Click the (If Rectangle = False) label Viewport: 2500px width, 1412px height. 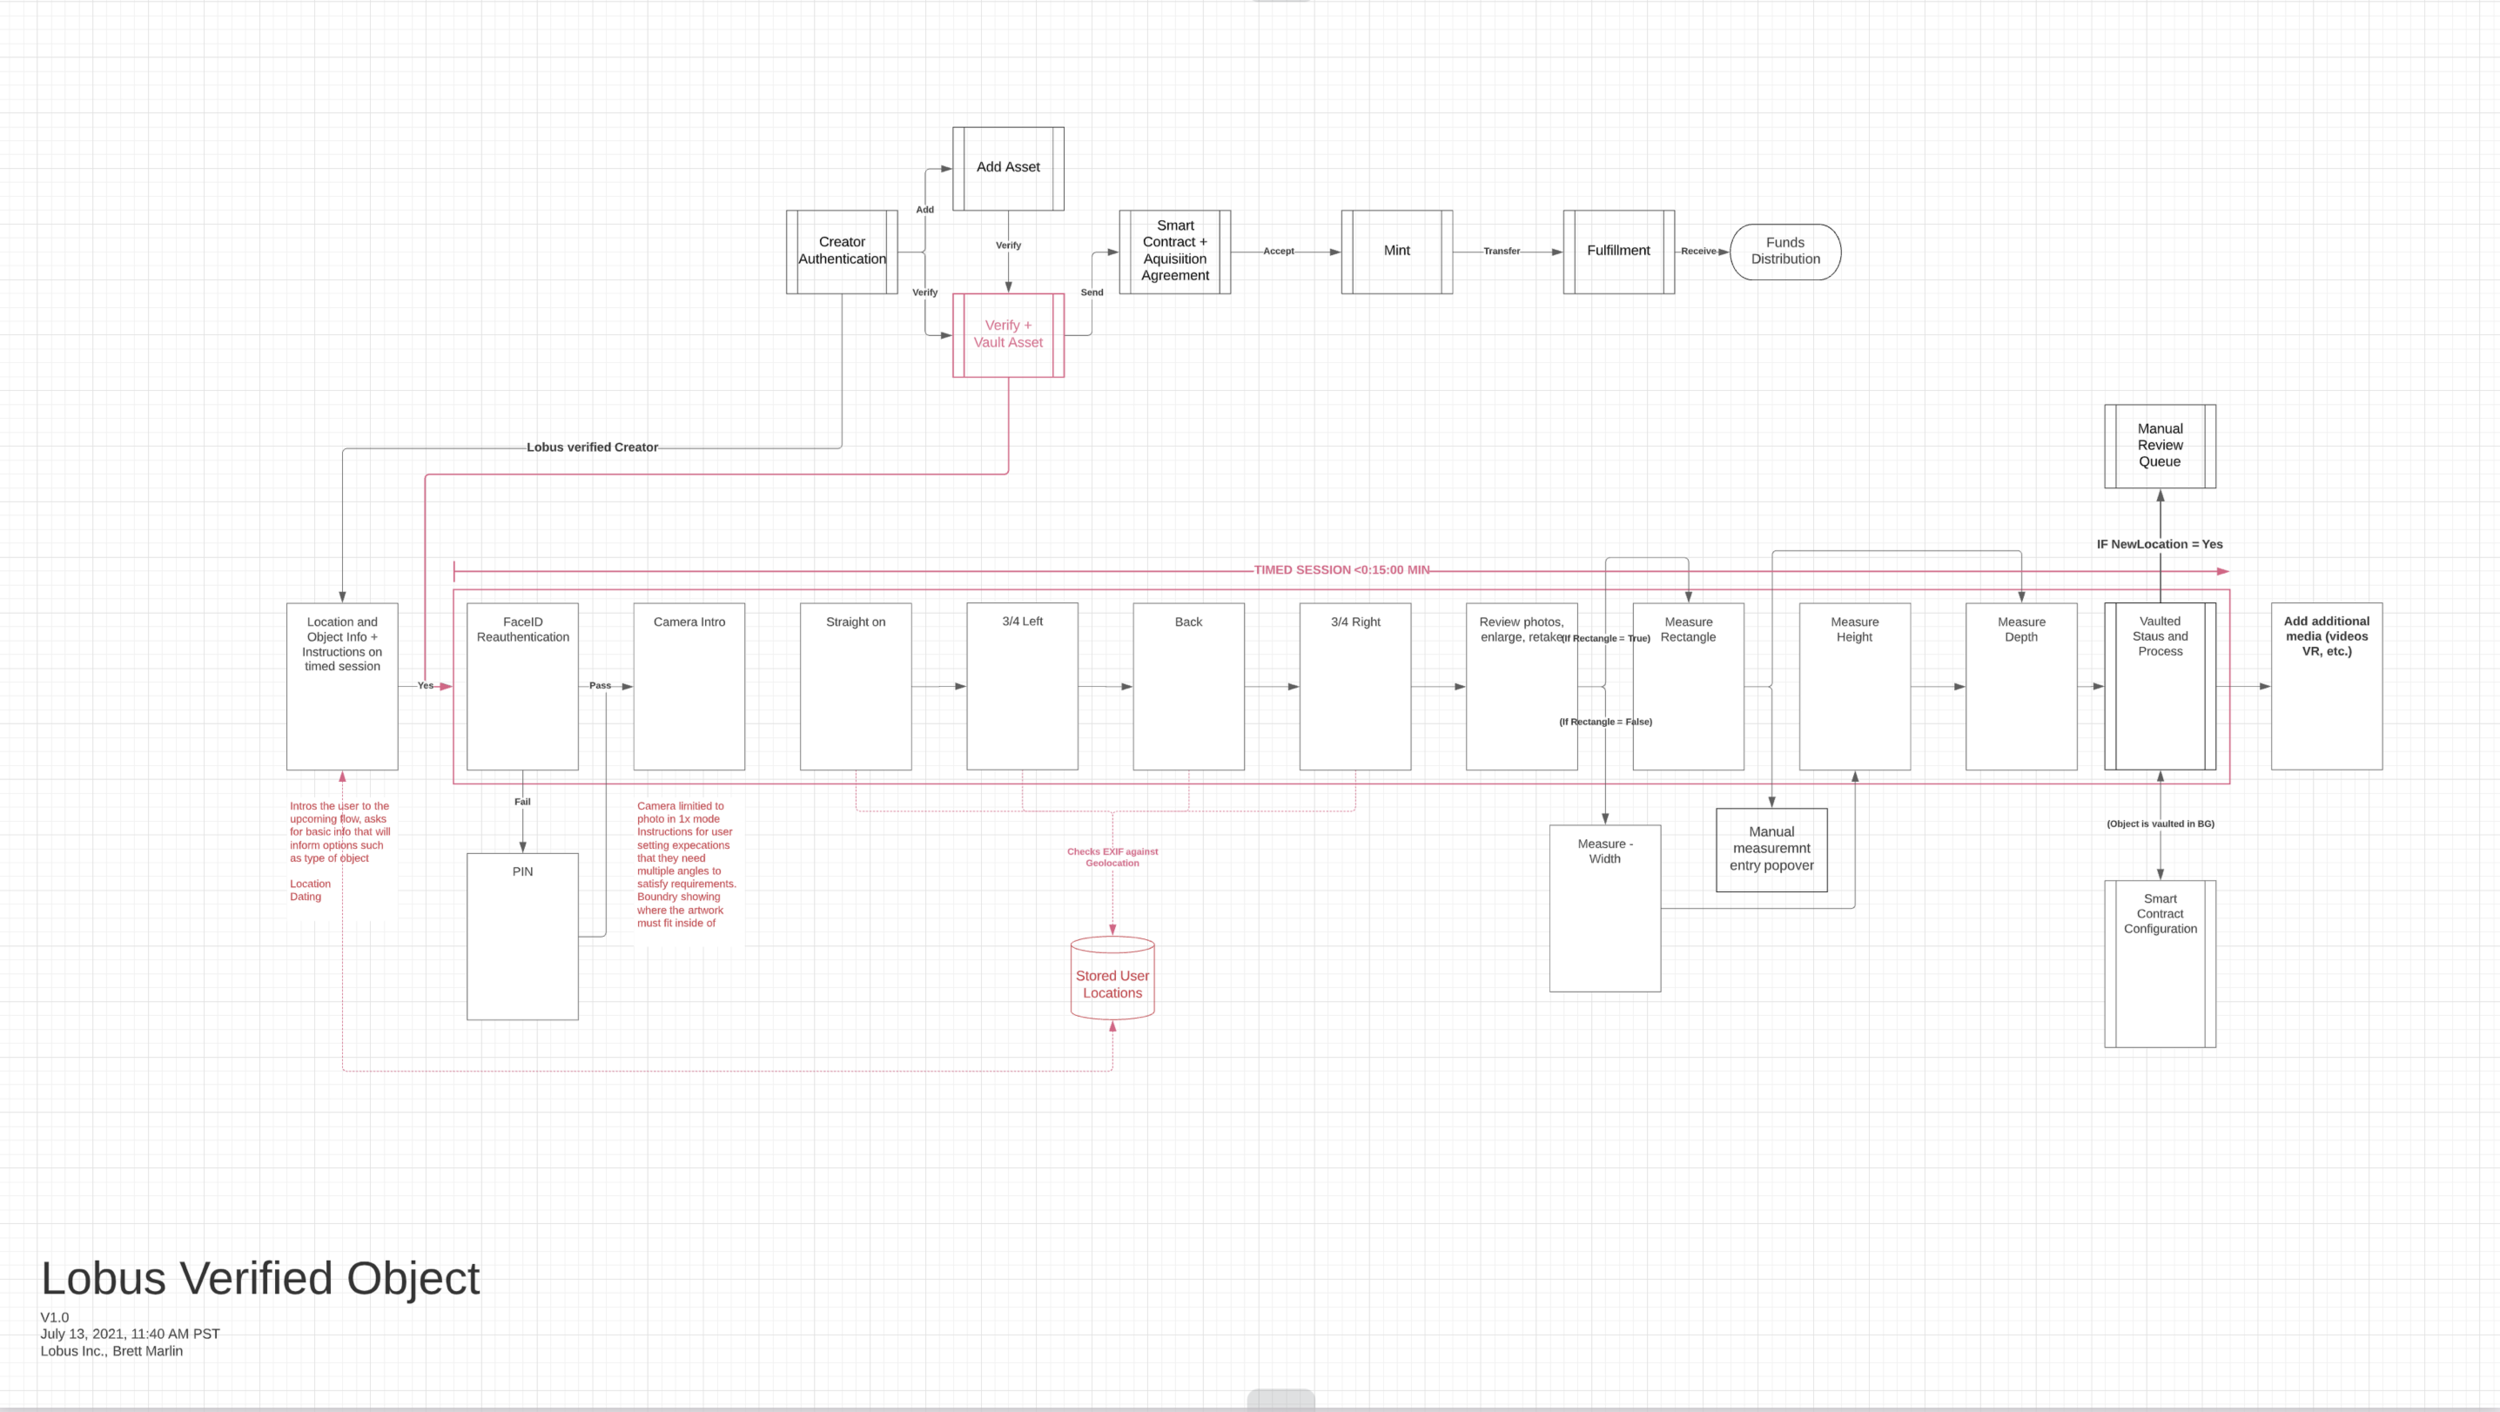tap(1606, 722)
